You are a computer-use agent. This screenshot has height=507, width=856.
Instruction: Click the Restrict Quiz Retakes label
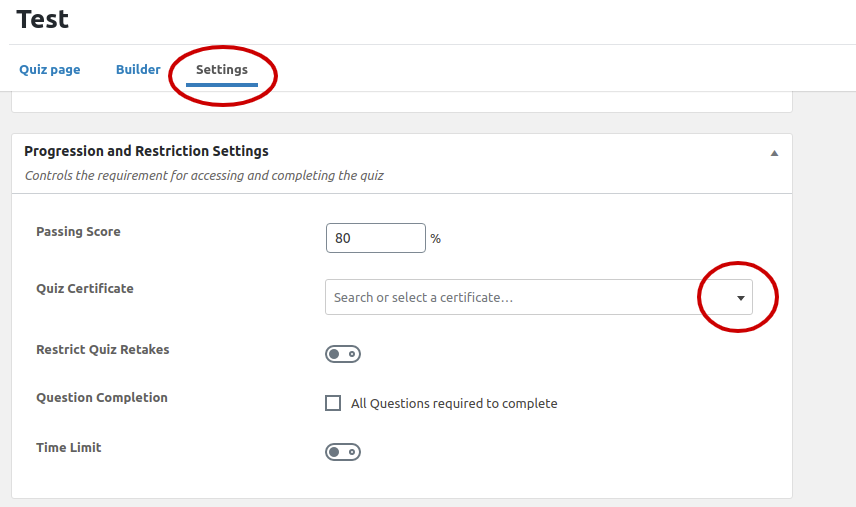pos(103,349)
